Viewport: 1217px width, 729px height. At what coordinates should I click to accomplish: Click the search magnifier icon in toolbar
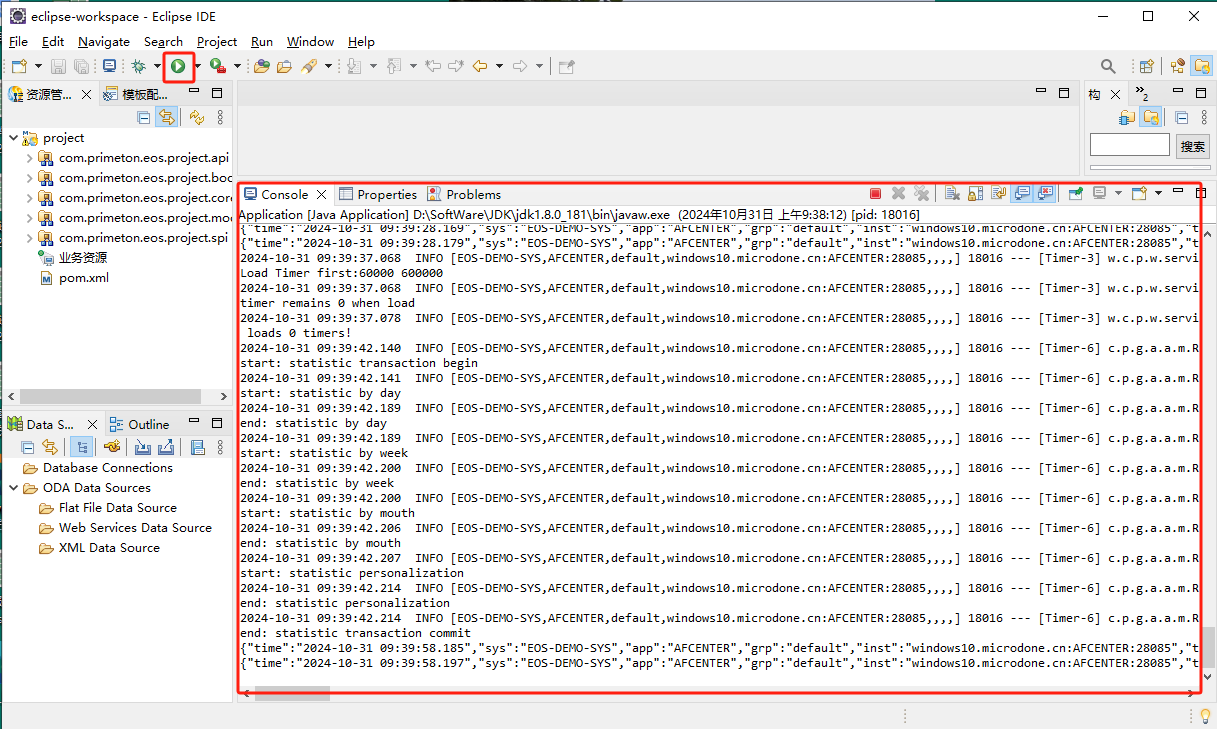1108,66
